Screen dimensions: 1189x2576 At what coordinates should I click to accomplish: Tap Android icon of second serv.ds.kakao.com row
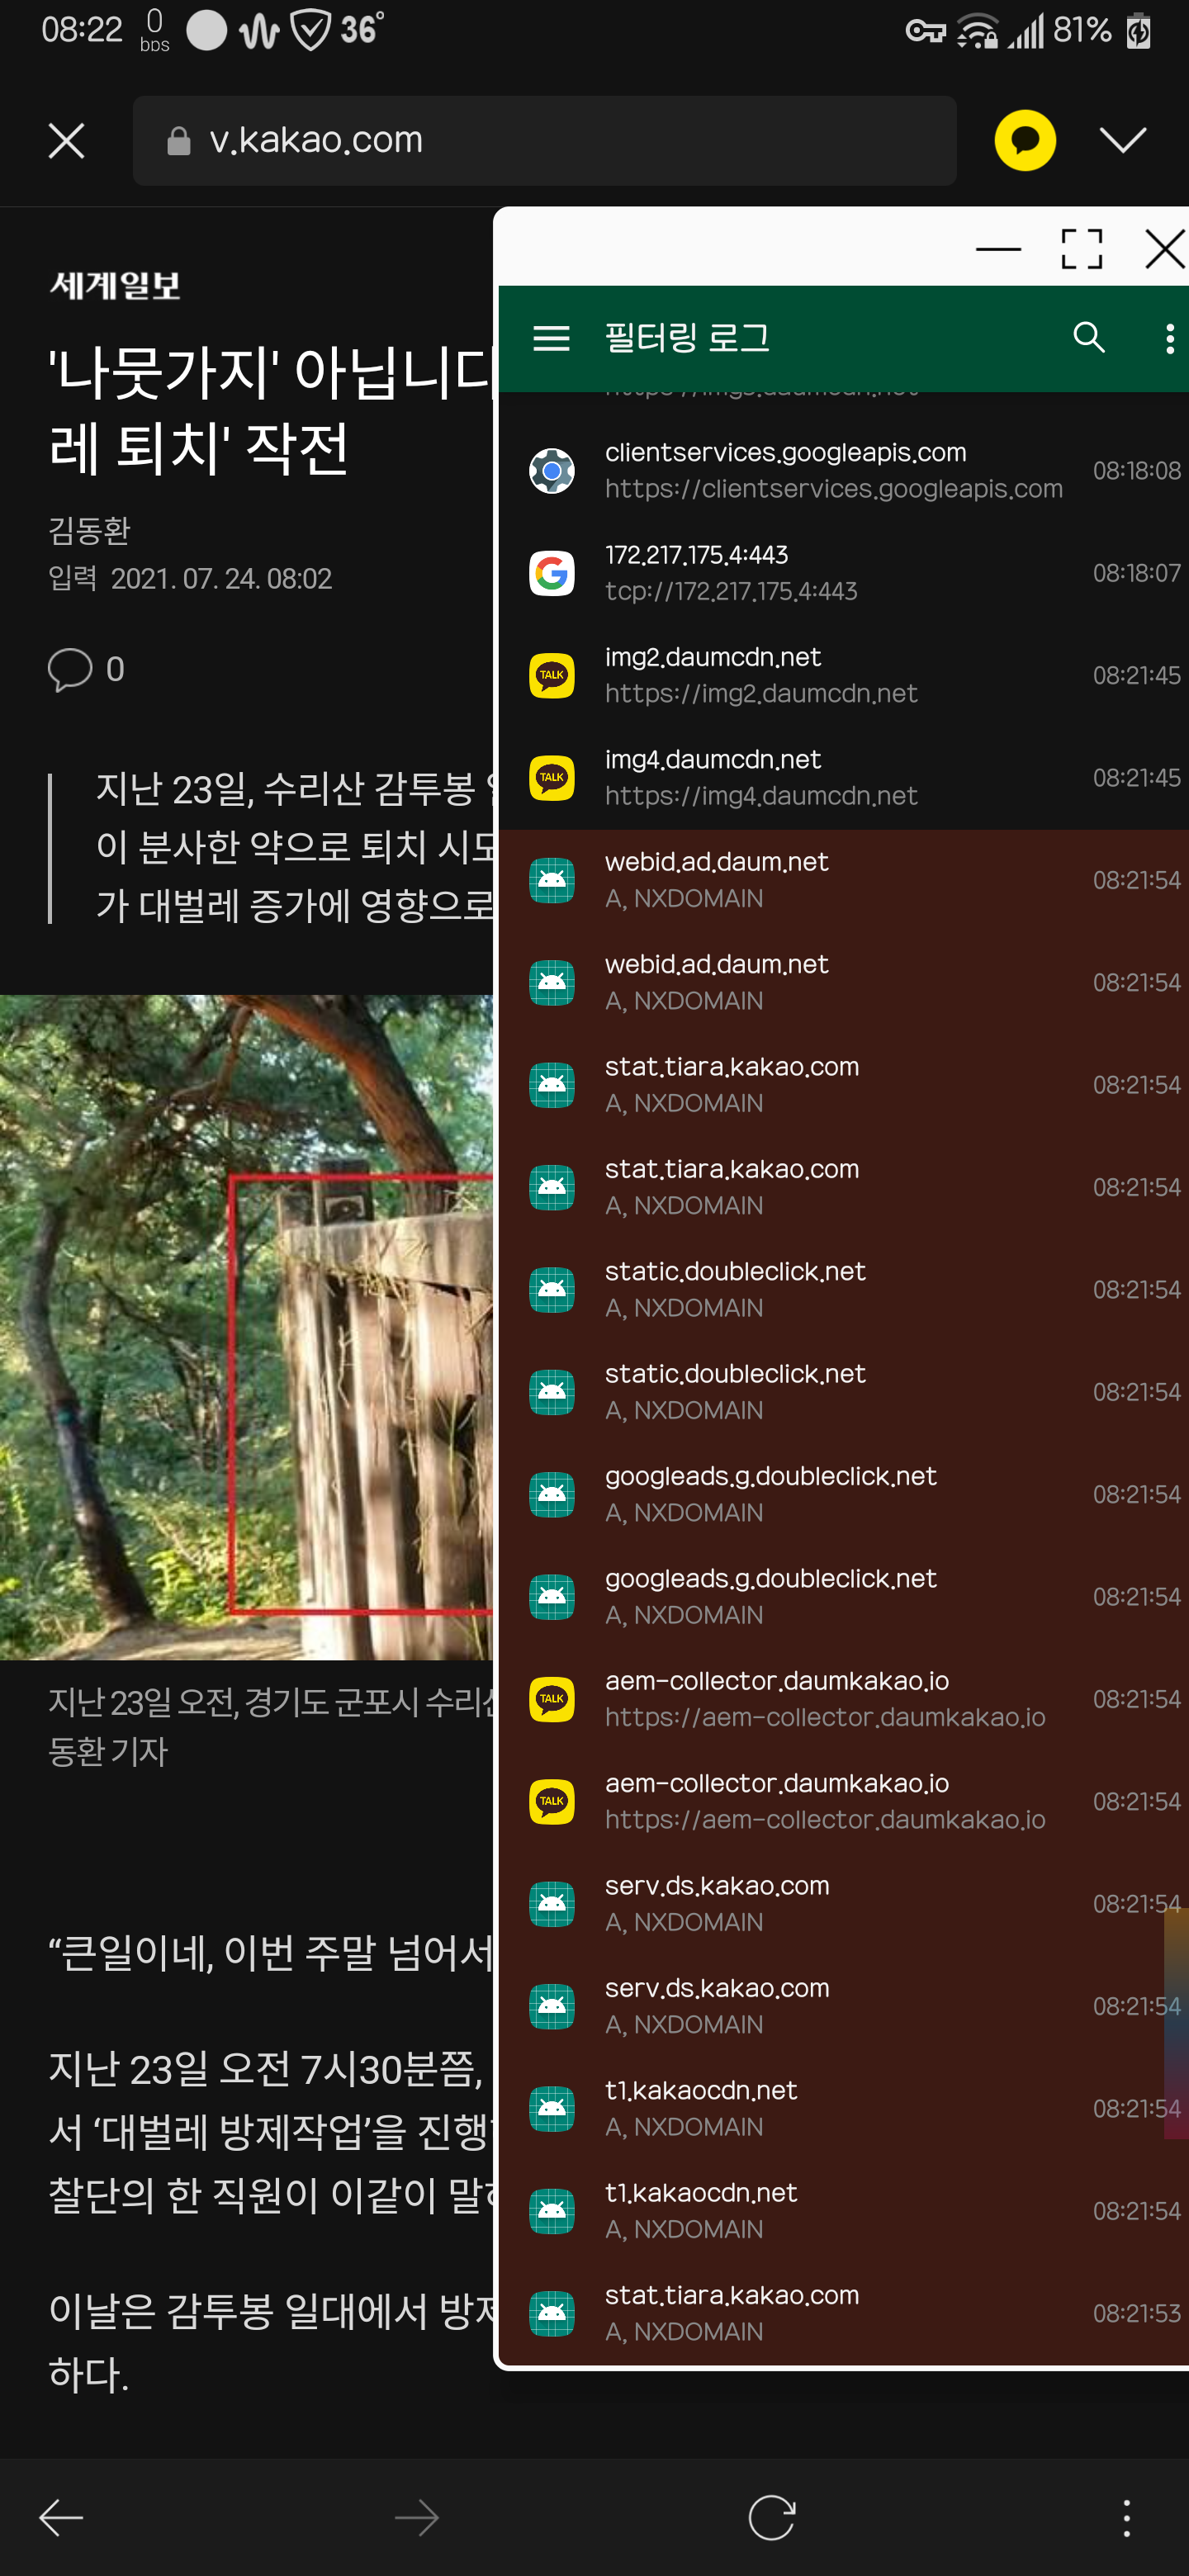[x=551, y=2006]
